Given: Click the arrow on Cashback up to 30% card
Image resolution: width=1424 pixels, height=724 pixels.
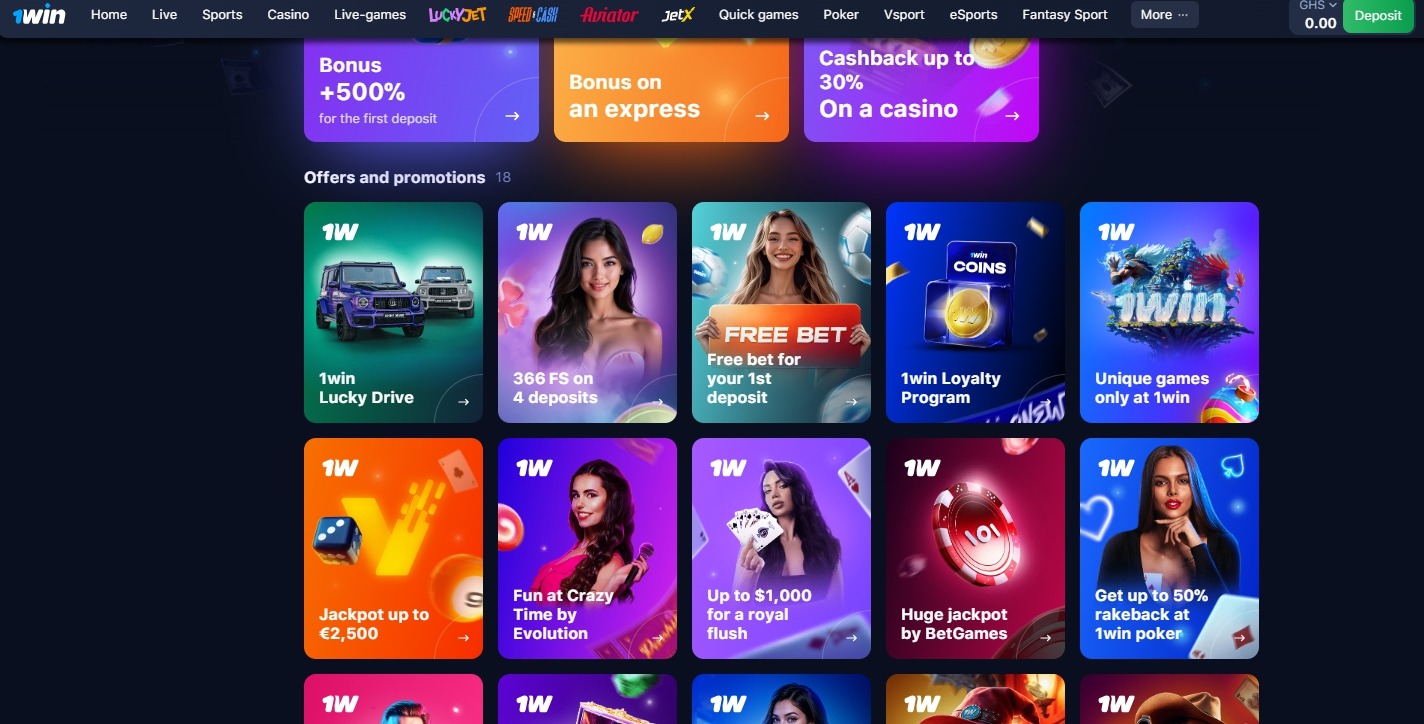Looking at the screenshot, I should pyautogui.click(x=1012, y=116).
